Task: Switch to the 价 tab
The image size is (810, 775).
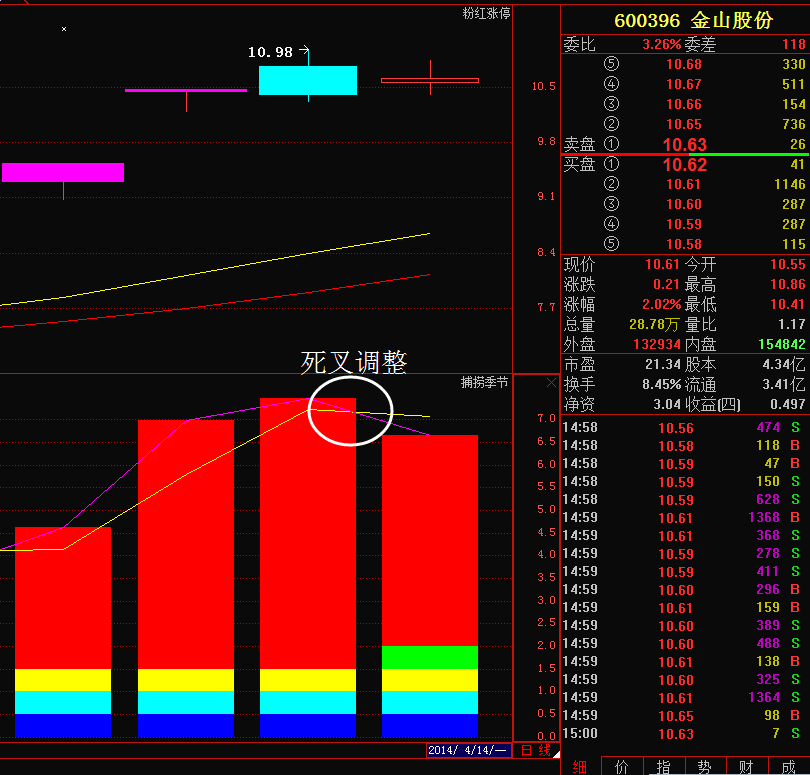Action: pyautogui.click(x=622, y=767)
